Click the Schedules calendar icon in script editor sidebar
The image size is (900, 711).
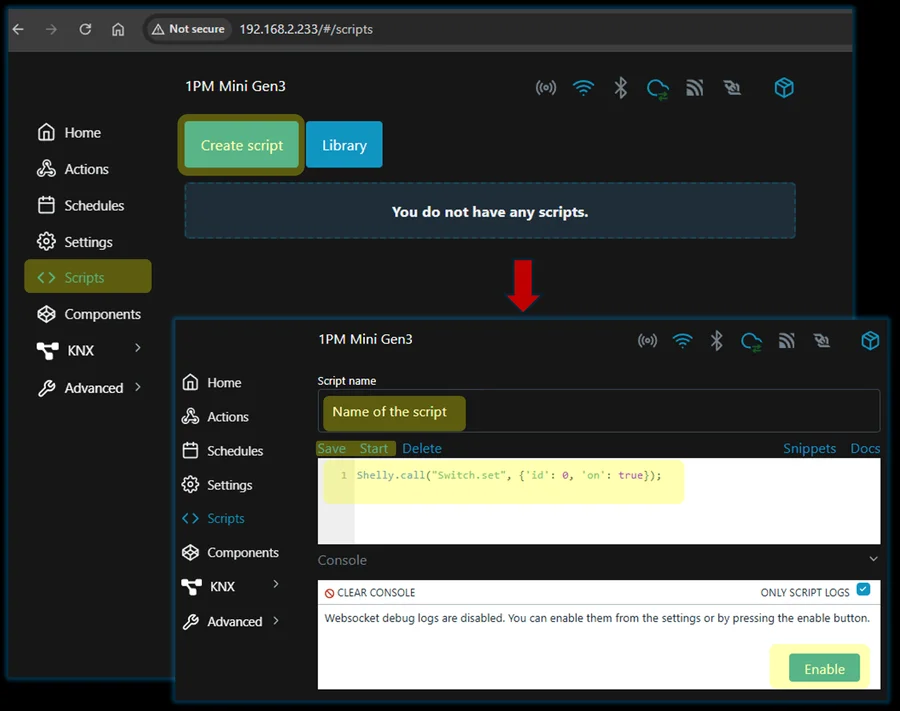tap(190, 450)
